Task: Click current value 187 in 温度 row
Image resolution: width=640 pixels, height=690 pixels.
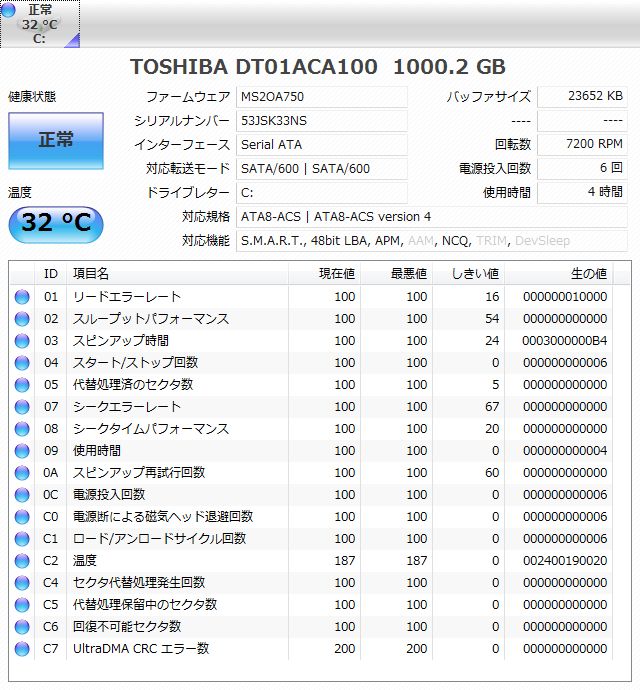Action: click(x=345, y=561)
